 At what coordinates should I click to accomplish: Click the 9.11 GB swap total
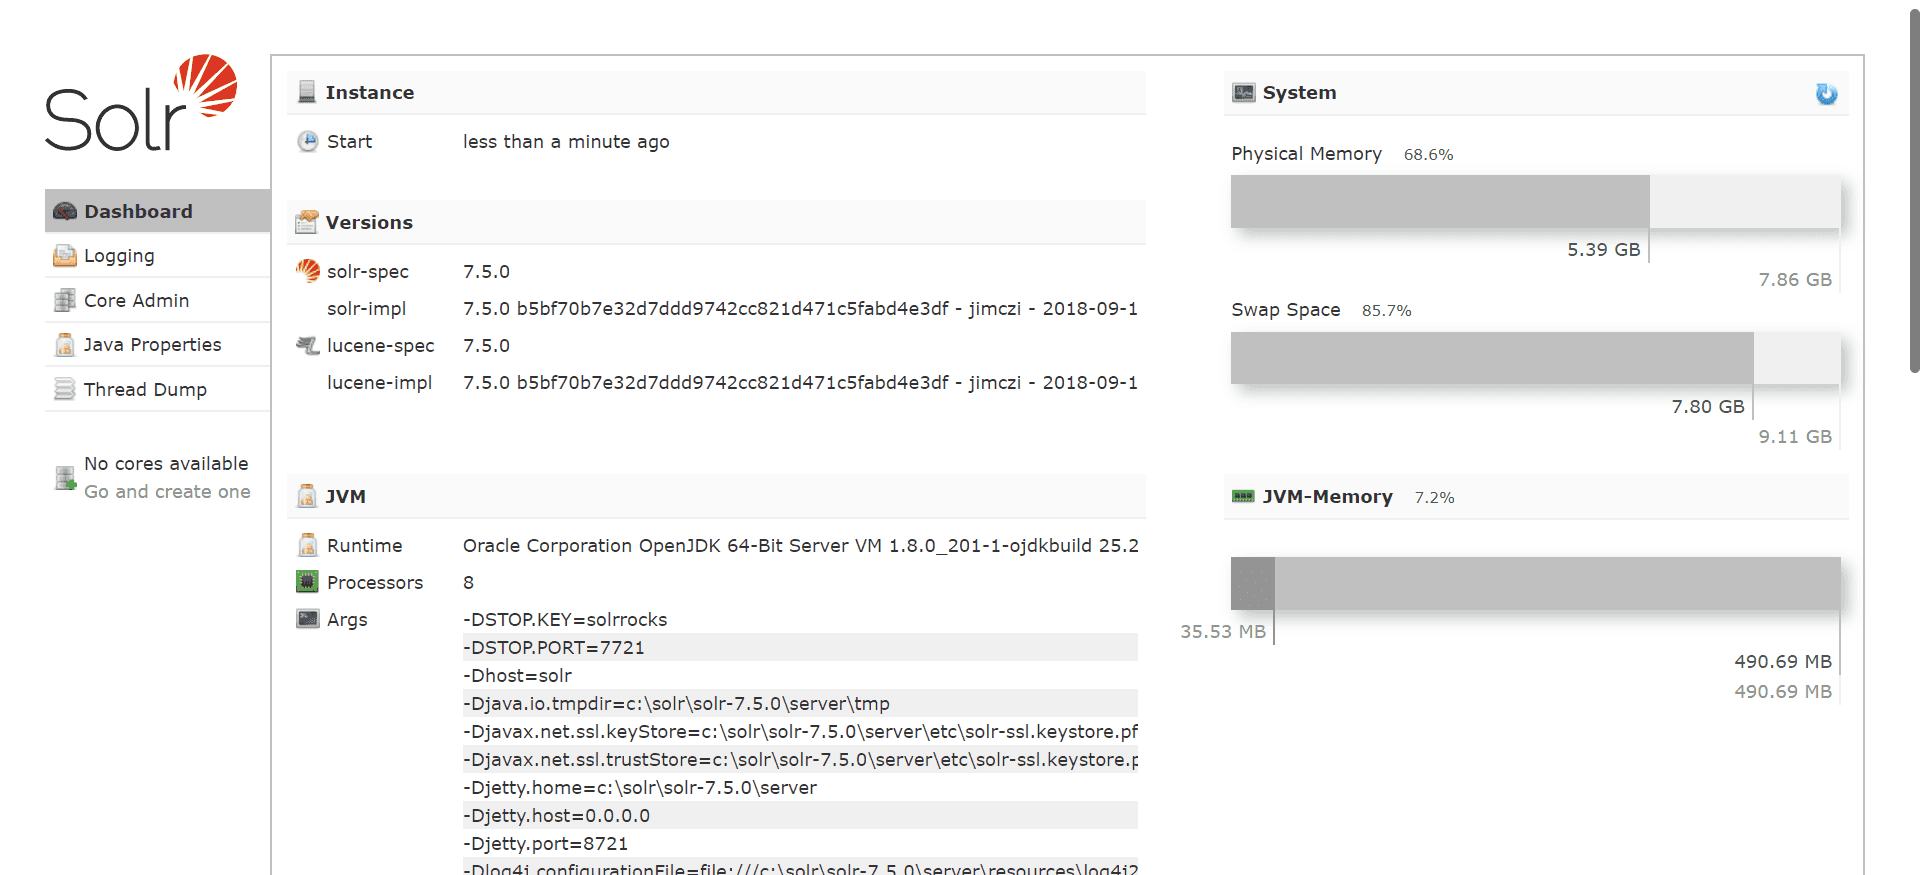(1795, 437)
